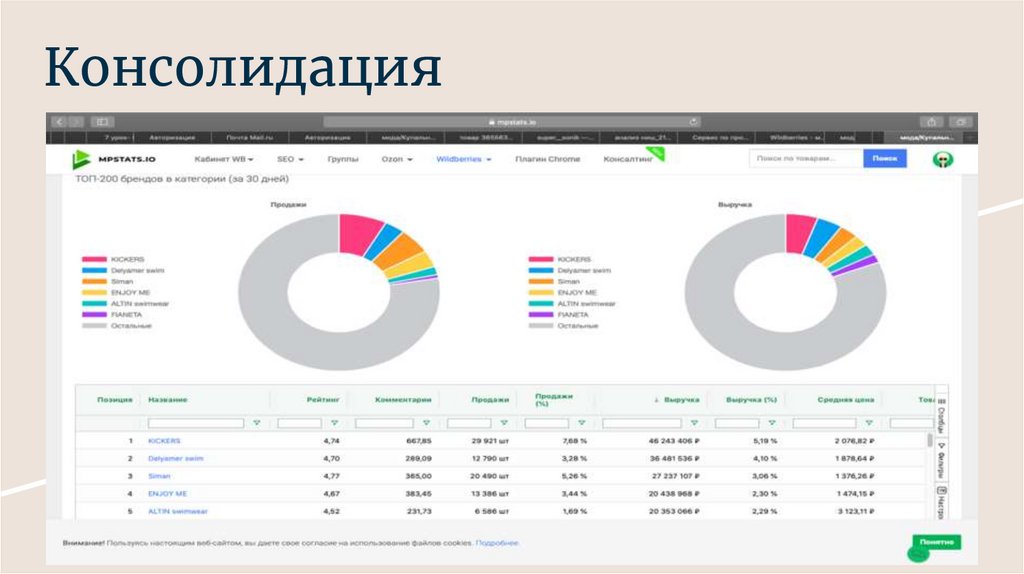Expand the Кабинет WB menu

pyautogui.click(x=223, y=159)
